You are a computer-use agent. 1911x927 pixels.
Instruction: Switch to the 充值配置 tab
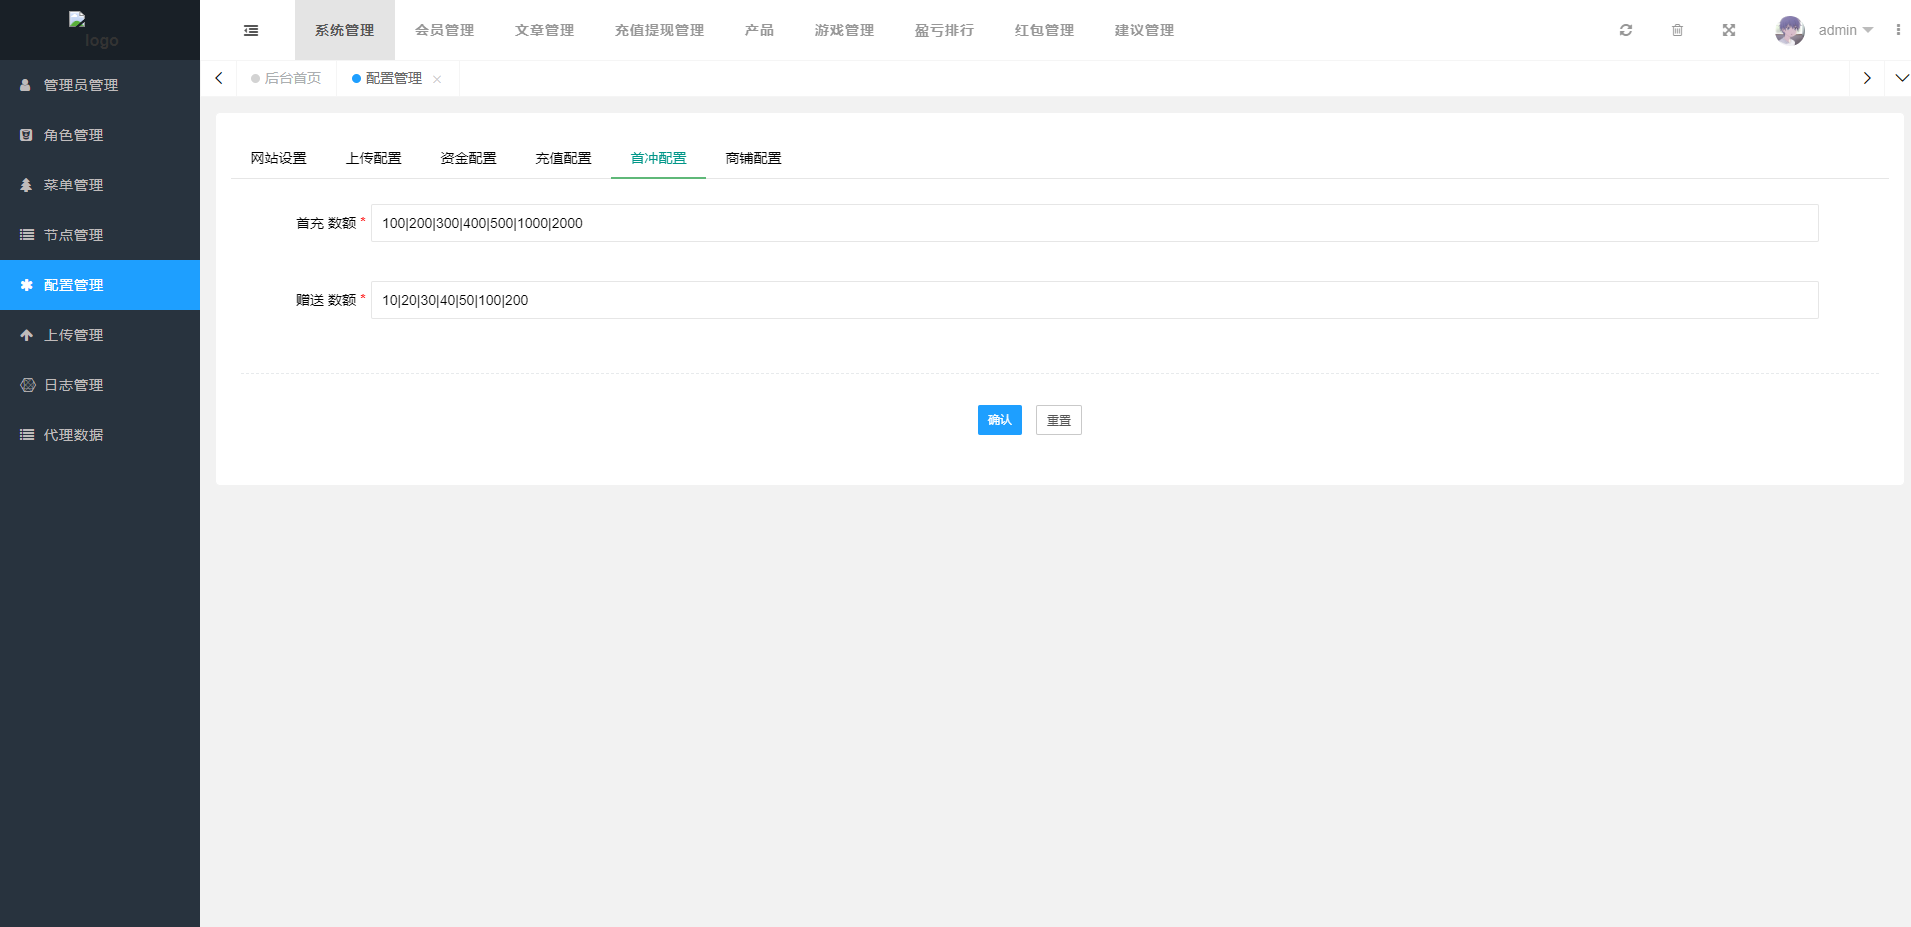point(563,158)
